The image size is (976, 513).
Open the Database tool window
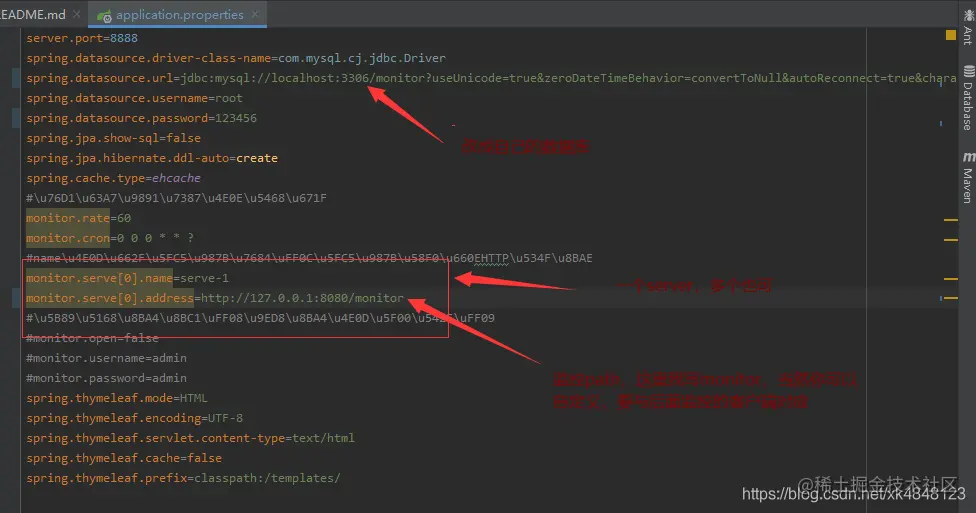(968, 98)
